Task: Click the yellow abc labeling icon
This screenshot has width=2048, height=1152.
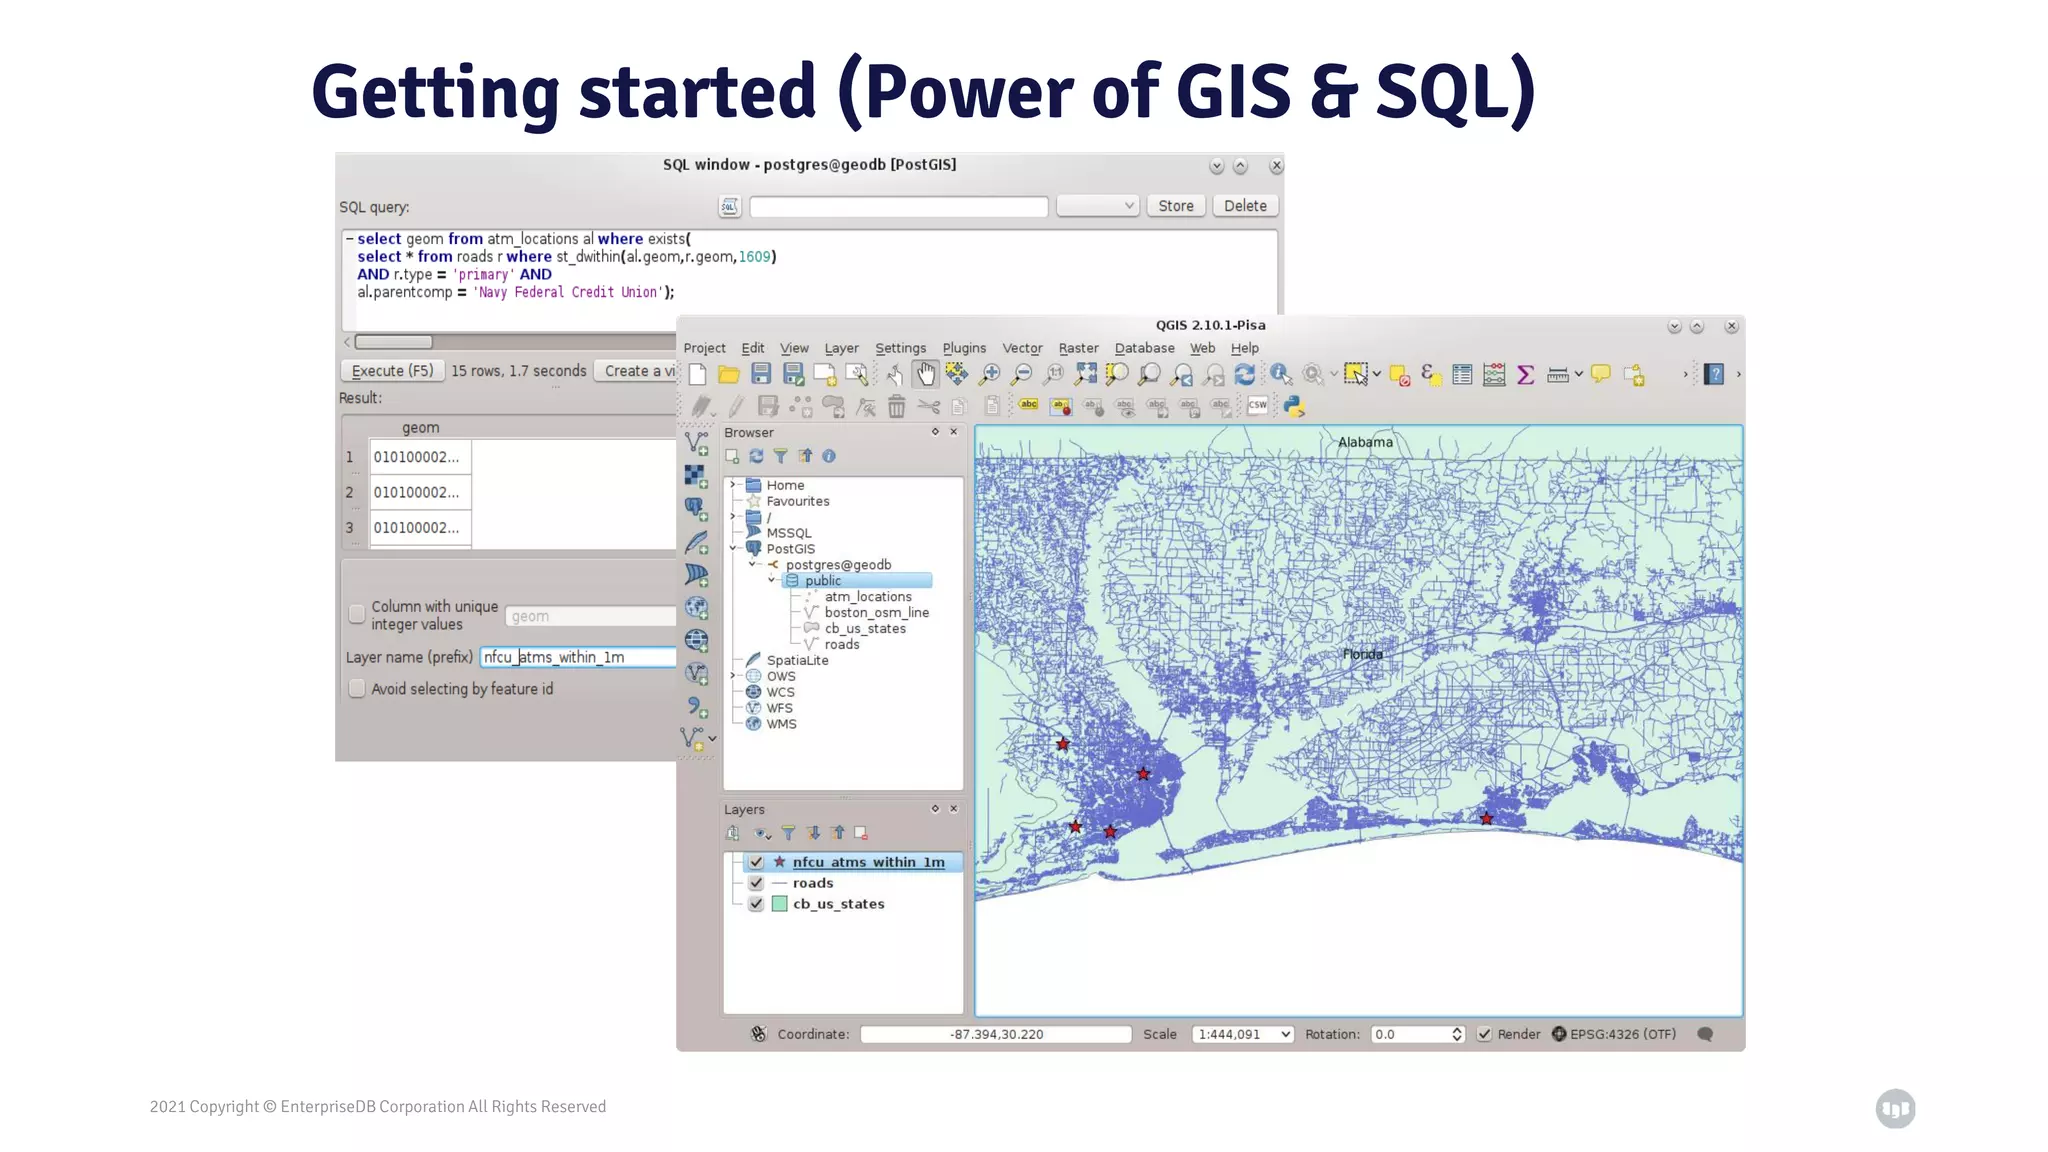Action: point(1029,405)
